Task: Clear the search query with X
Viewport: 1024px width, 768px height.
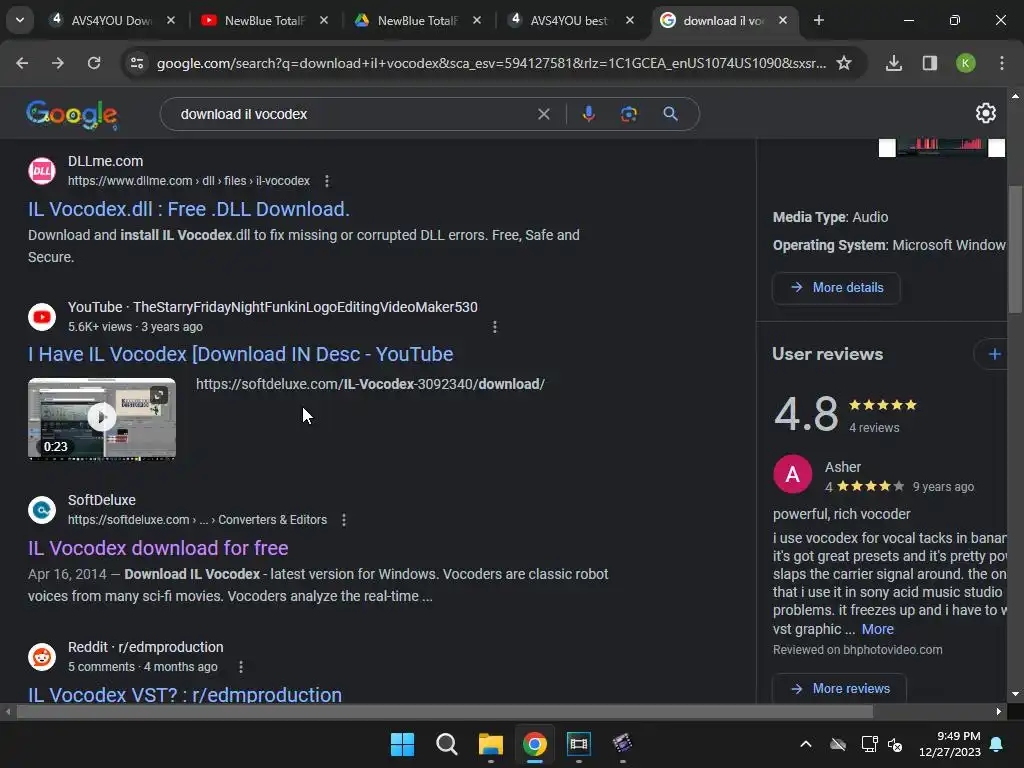Action: 543,114
